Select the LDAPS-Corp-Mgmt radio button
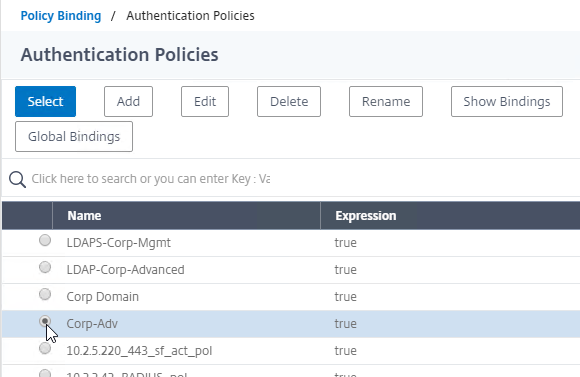Viewport: 580px width, 377px height. 45,240
